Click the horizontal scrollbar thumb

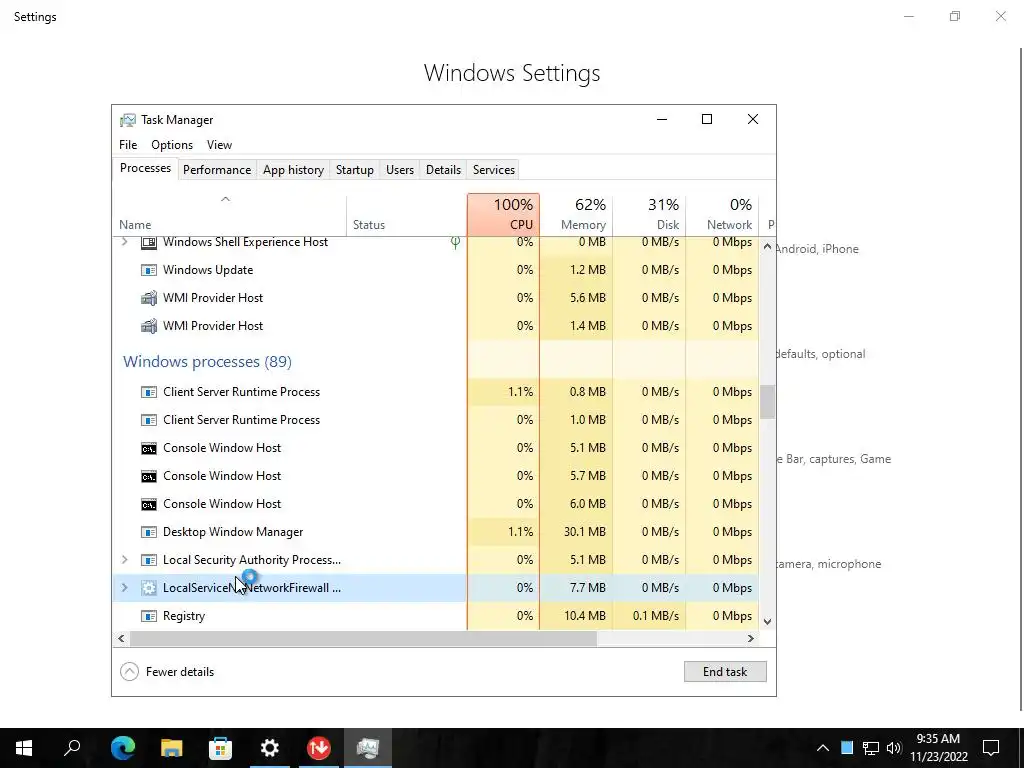coord(363,639)
